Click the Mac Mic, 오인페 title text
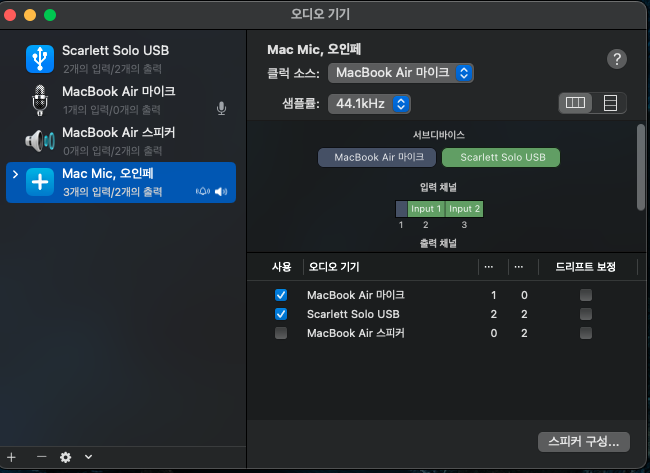The image size is (650, 473). point(314,50)
